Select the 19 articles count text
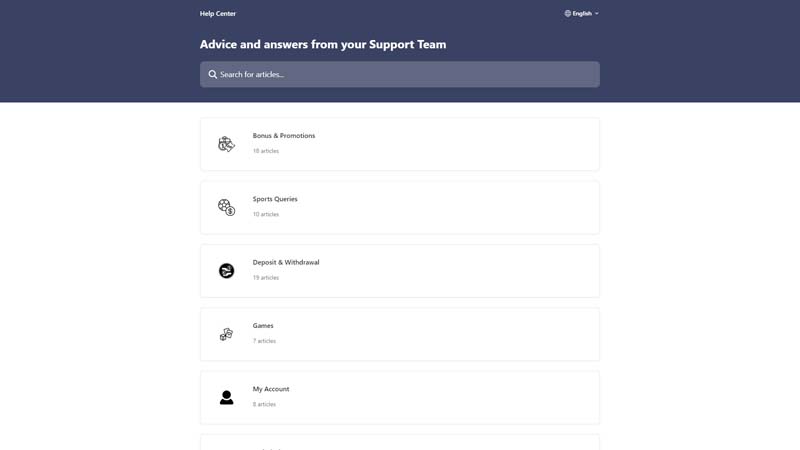This screenshot has width=800, height=450. click(266, 278)
